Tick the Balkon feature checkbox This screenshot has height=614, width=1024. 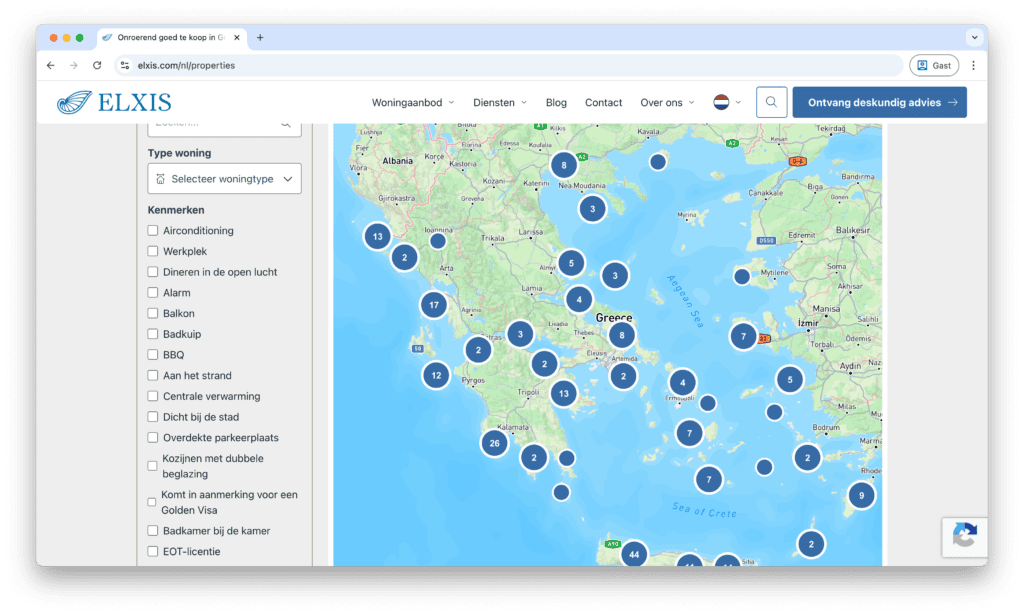tap(153, 314)
